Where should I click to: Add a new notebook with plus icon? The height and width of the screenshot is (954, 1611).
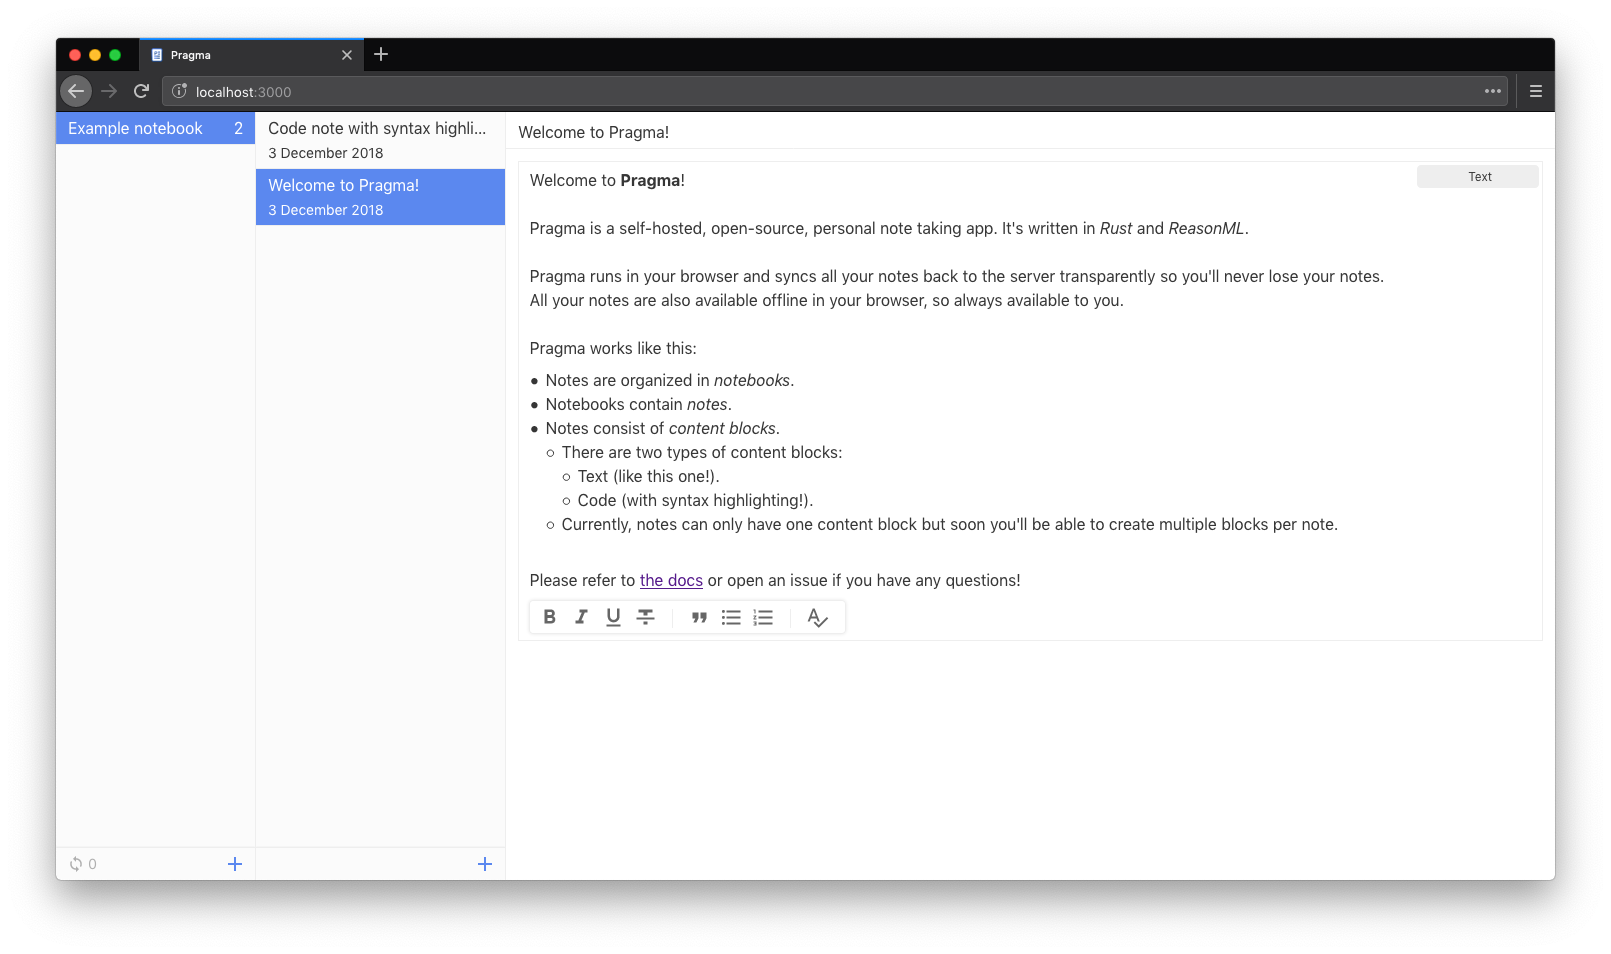coord(235,864)
